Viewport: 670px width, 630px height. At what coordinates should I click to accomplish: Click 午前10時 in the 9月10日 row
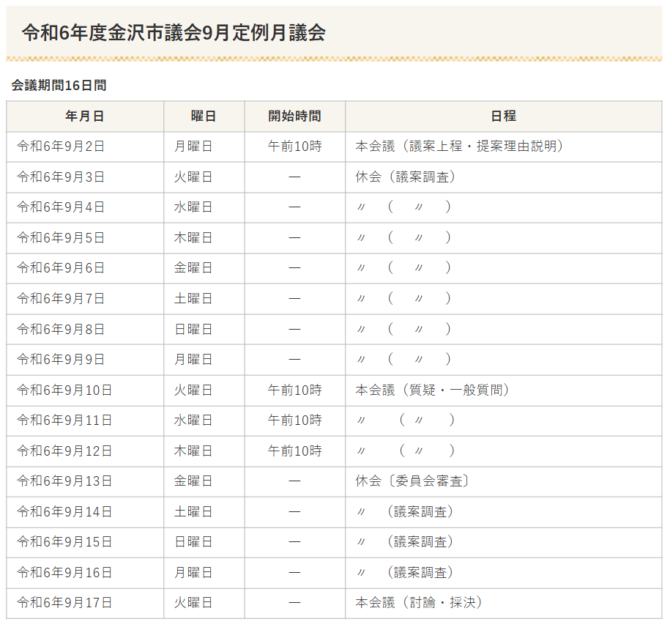(294, 390)
